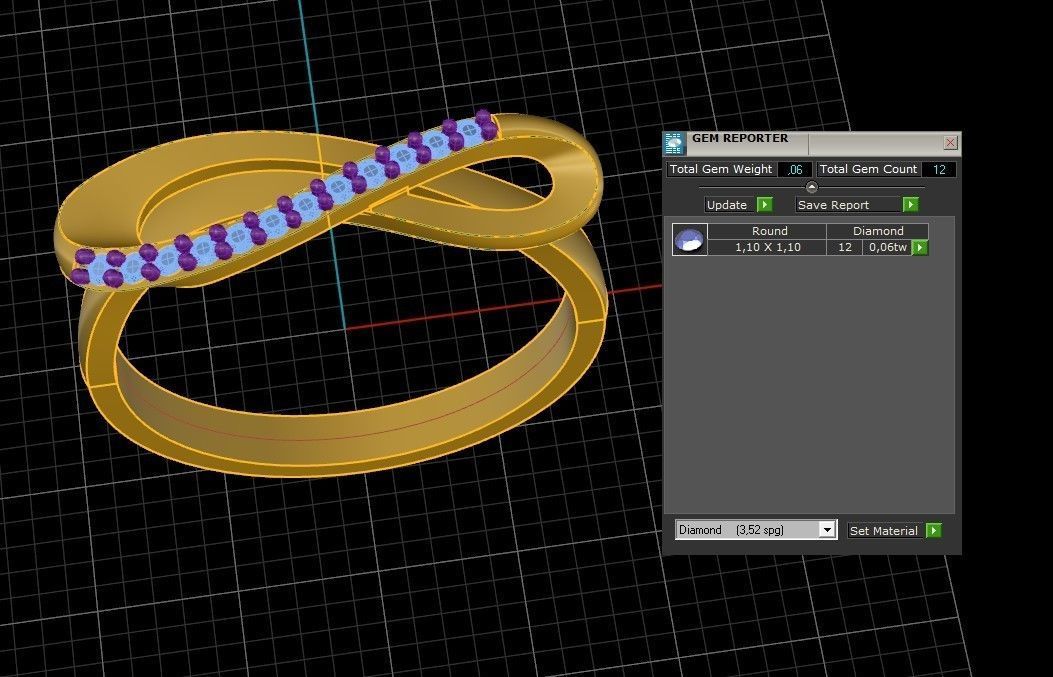Collapse the panel with the round arrow toggle

pos(811,187)
